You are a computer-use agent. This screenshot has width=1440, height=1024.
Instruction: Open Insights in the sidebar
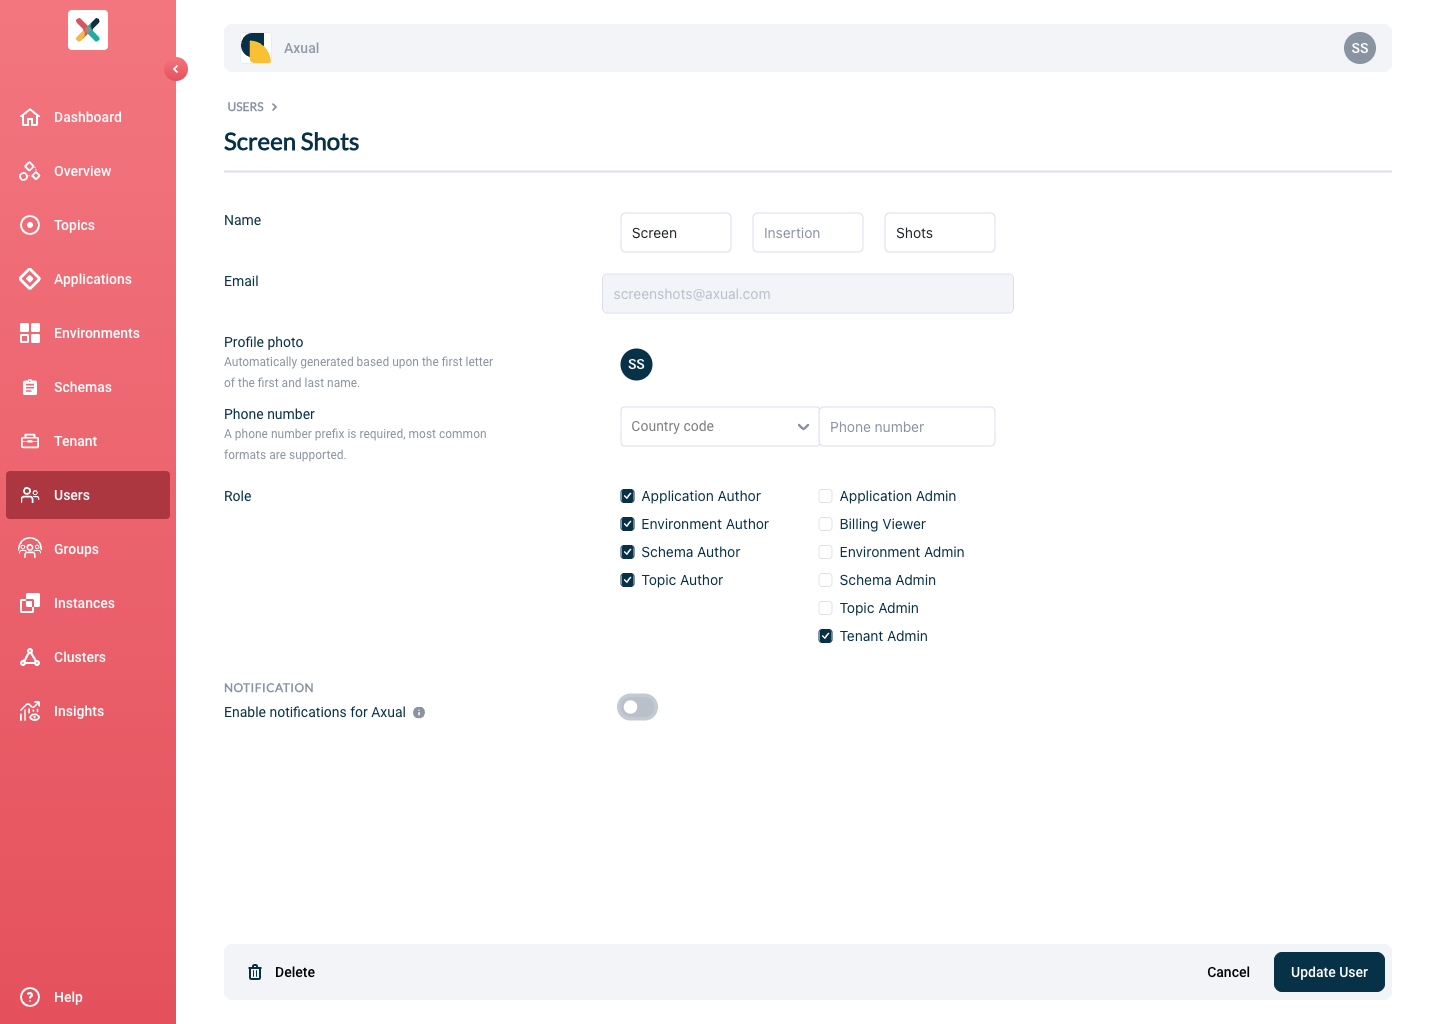(x=88, y=711)
